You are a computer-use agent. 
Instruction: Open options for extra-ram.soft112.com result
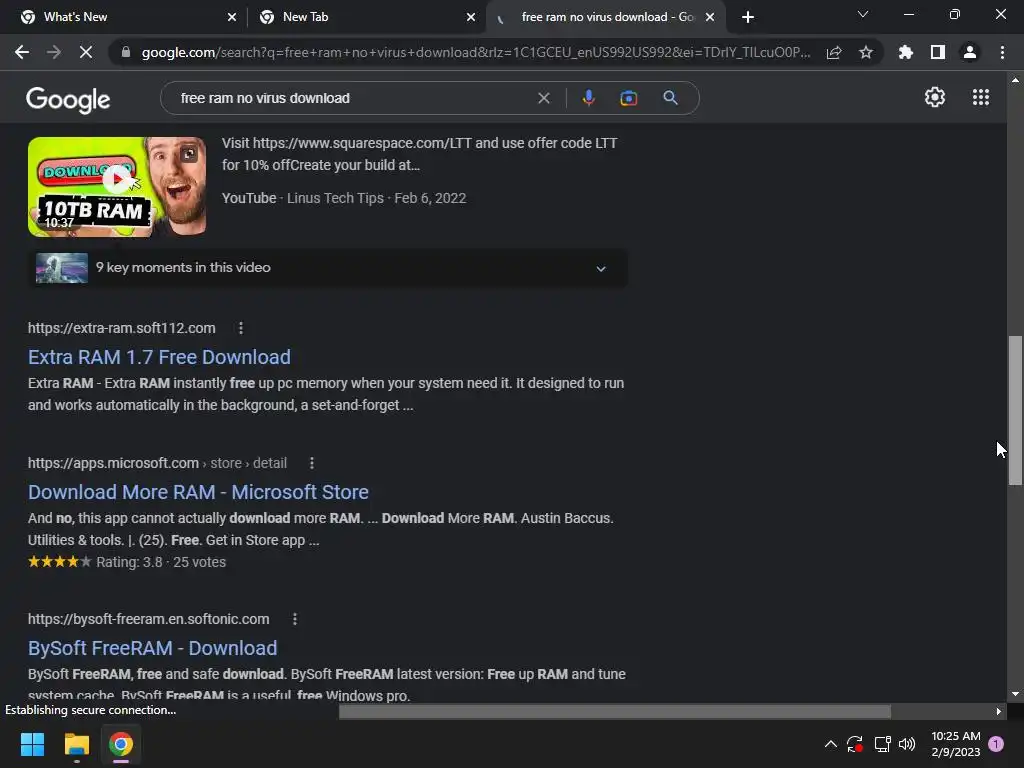[241, 328]
